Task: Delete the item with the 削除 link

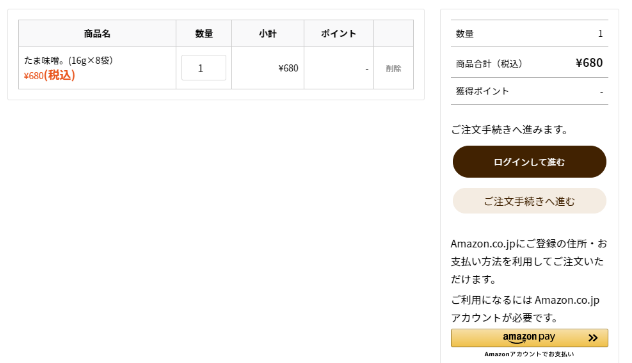Action: (x=393, y=68)
